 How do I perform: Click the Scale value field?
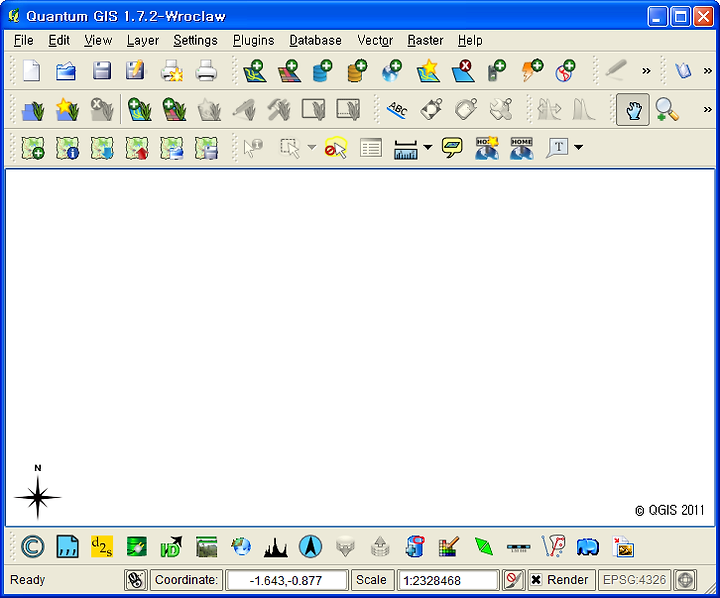click(x=448, y=580)
